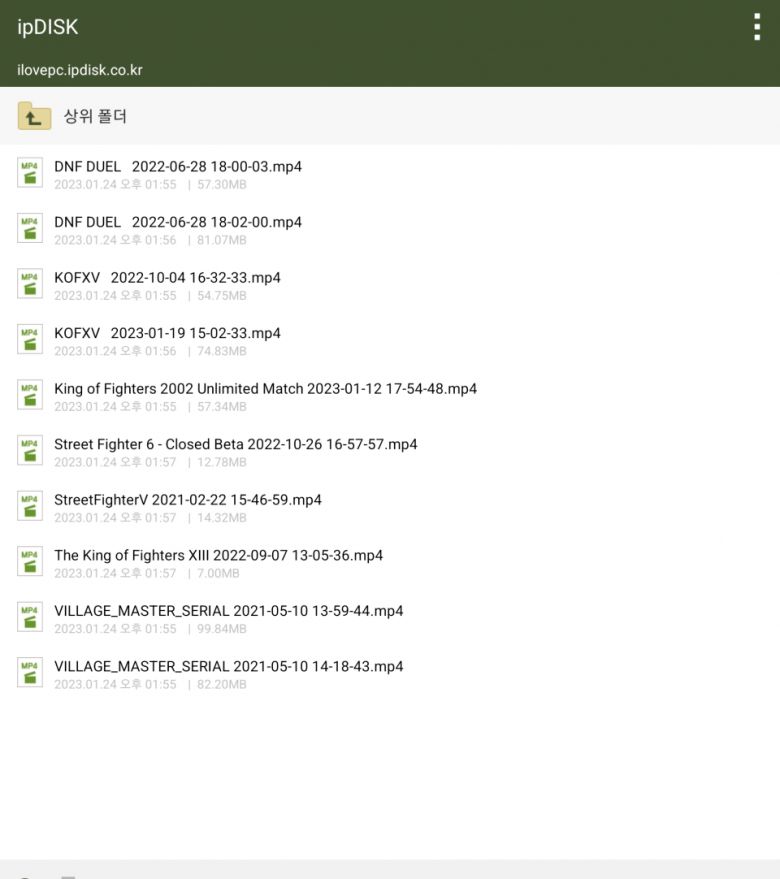Click MP4 icon for DNF DUEL 18-00-03
The image size is (780, 879).
(30, 173)
